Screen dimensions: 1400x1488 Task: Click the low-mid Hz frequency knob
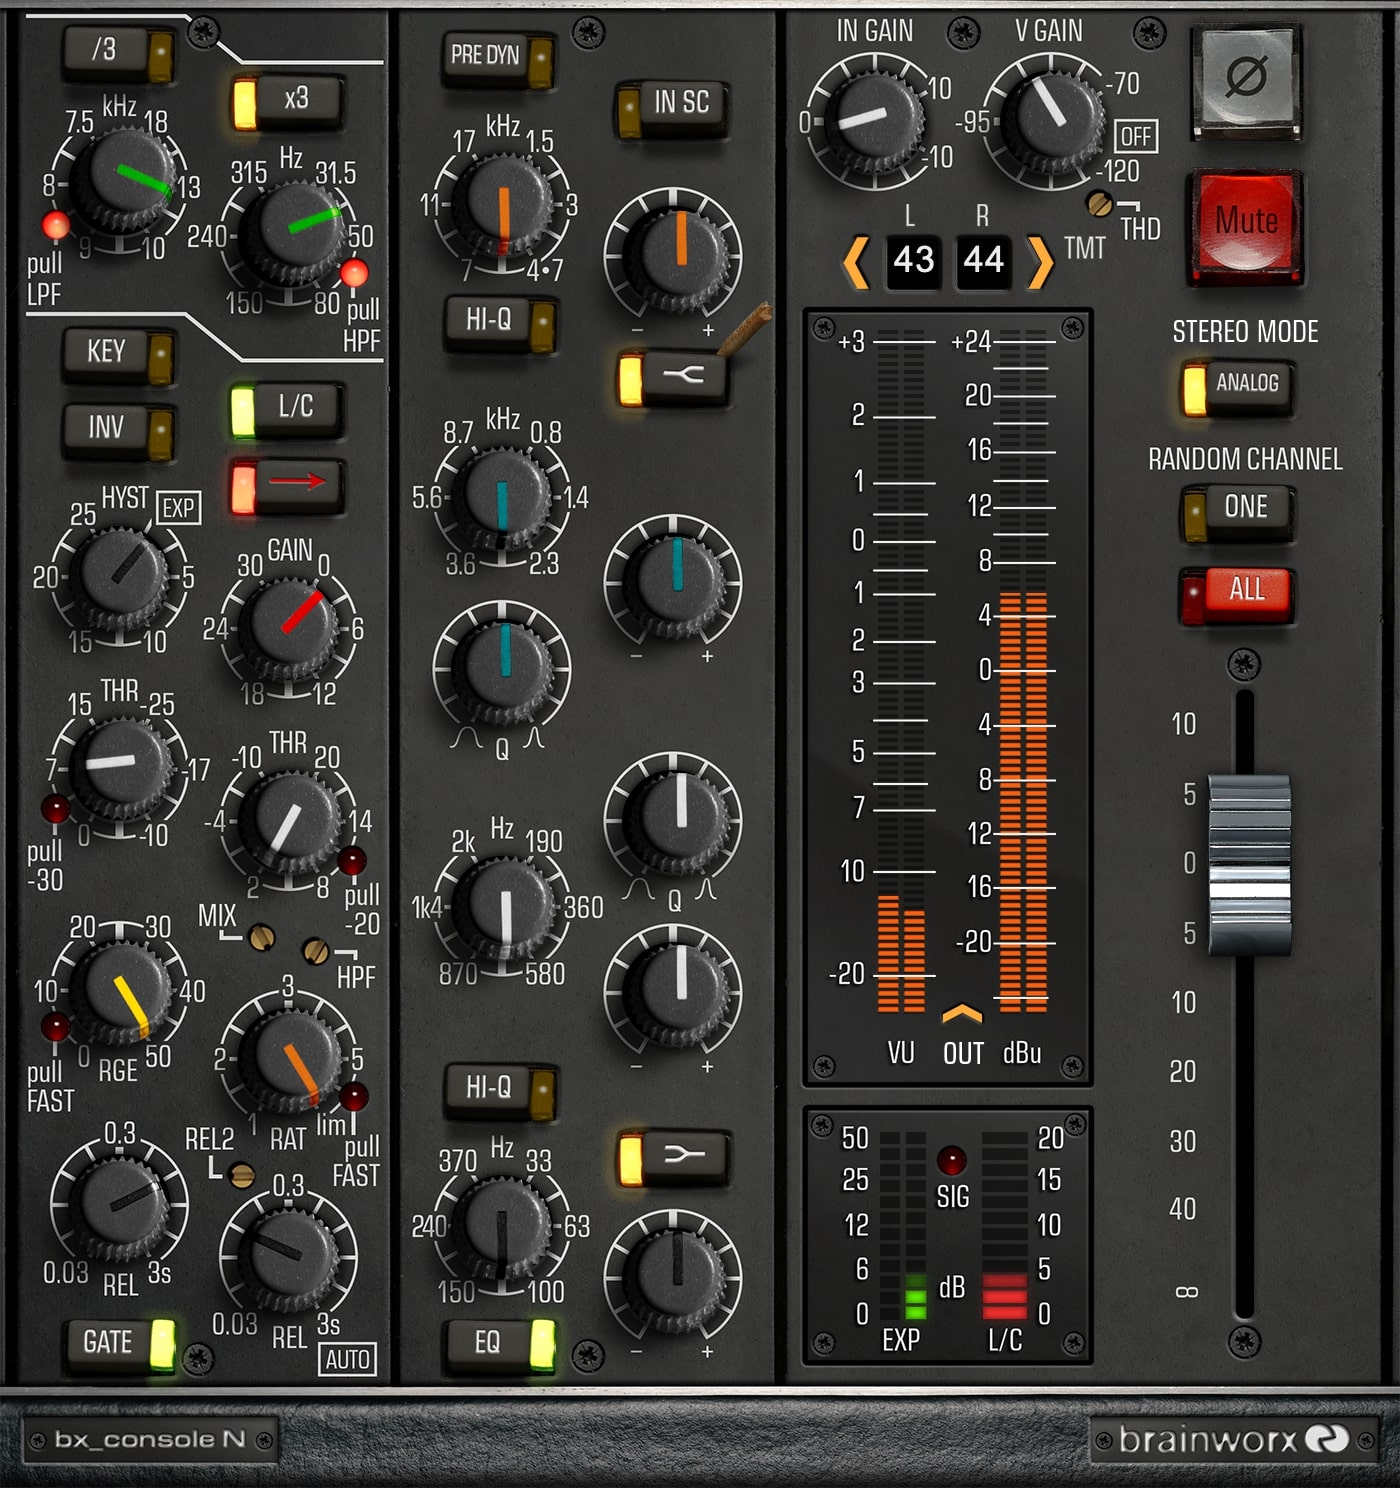505,904
